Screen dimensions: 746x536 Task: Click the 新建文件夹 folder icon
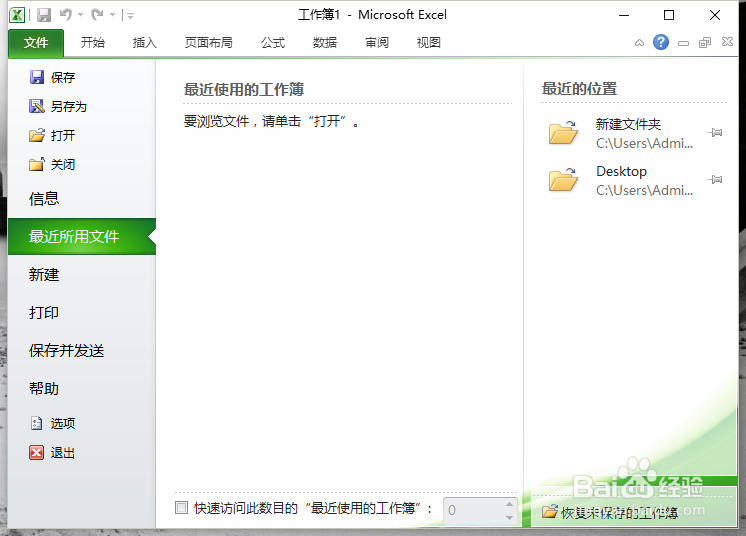[x=563, y=132]
